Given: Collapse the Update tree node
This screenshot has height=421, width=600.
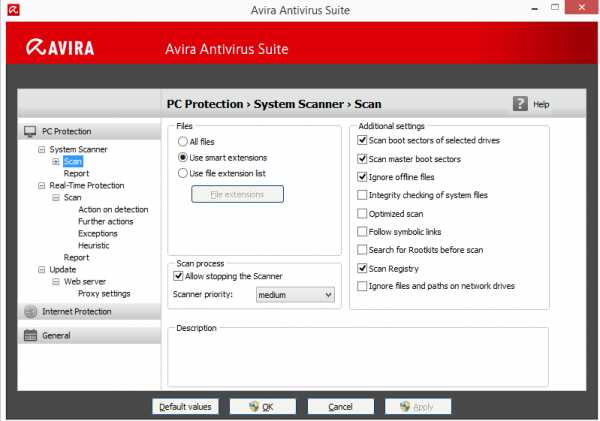Looking at the screenshot, I should tap(41, 270).
